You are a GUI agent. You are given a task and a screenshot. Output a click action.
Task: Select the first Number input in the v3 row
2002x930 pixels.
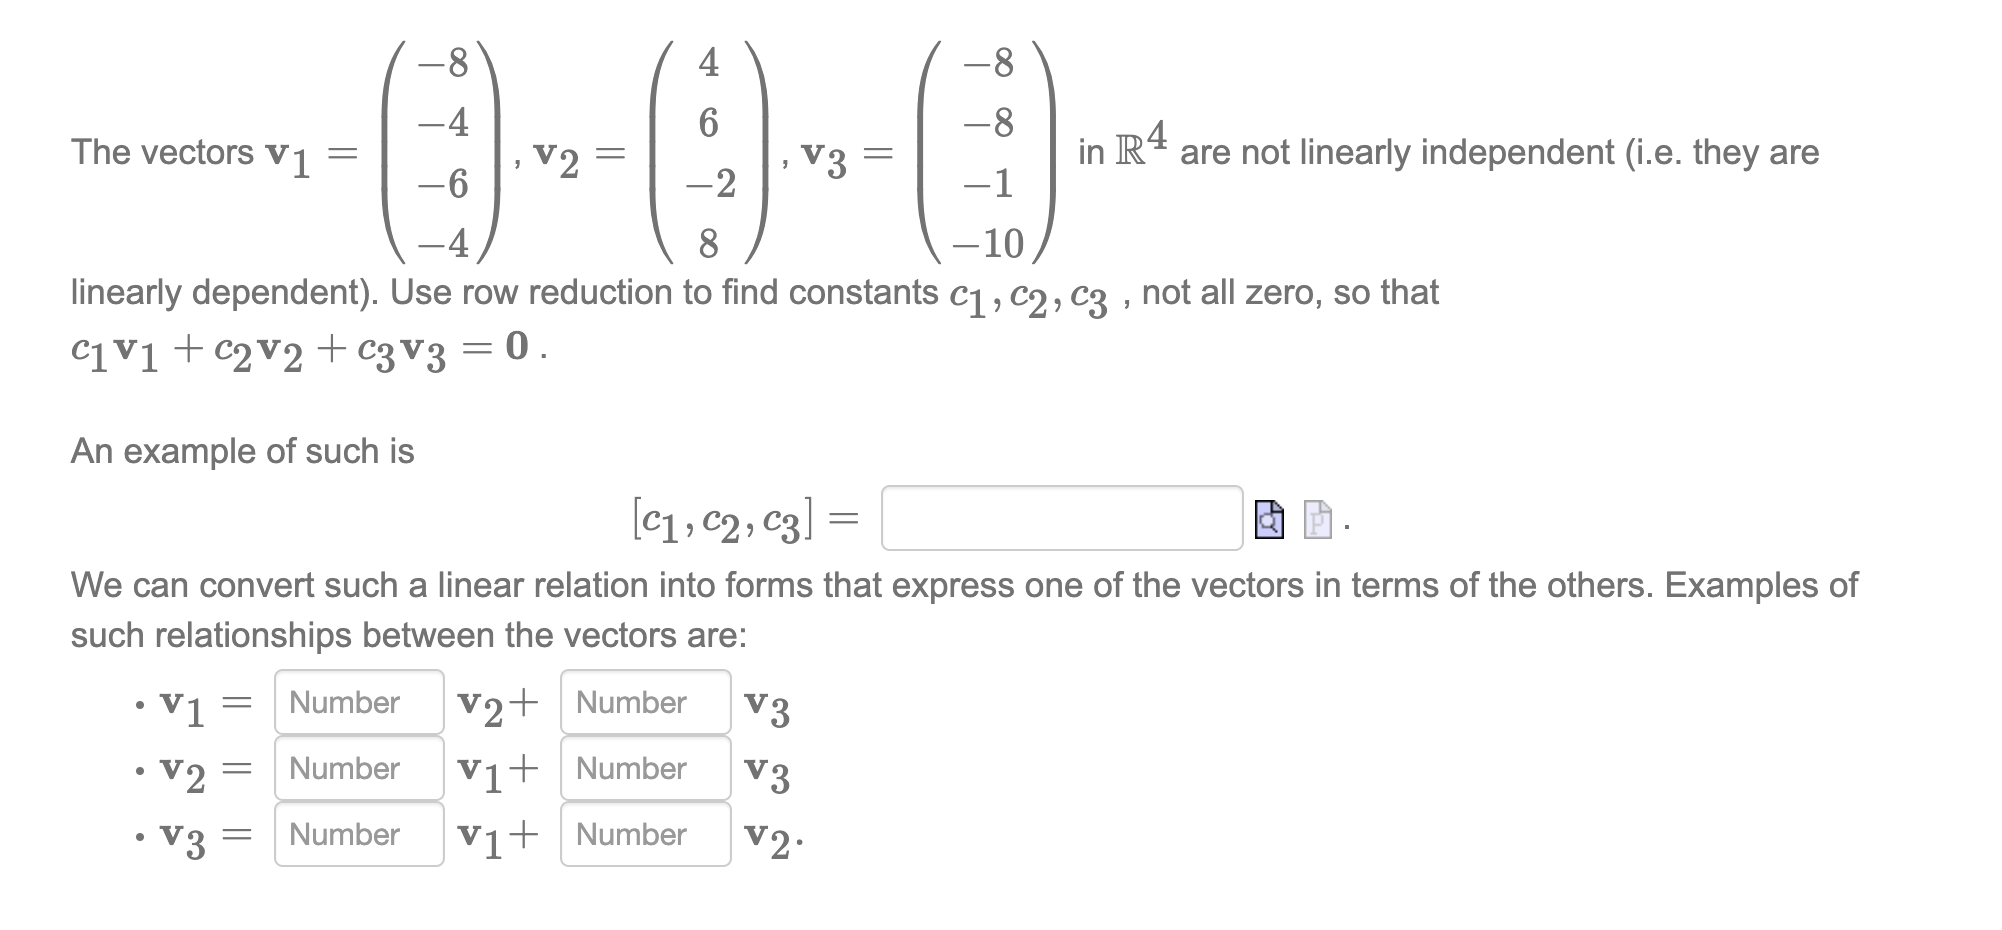point(358,835)
